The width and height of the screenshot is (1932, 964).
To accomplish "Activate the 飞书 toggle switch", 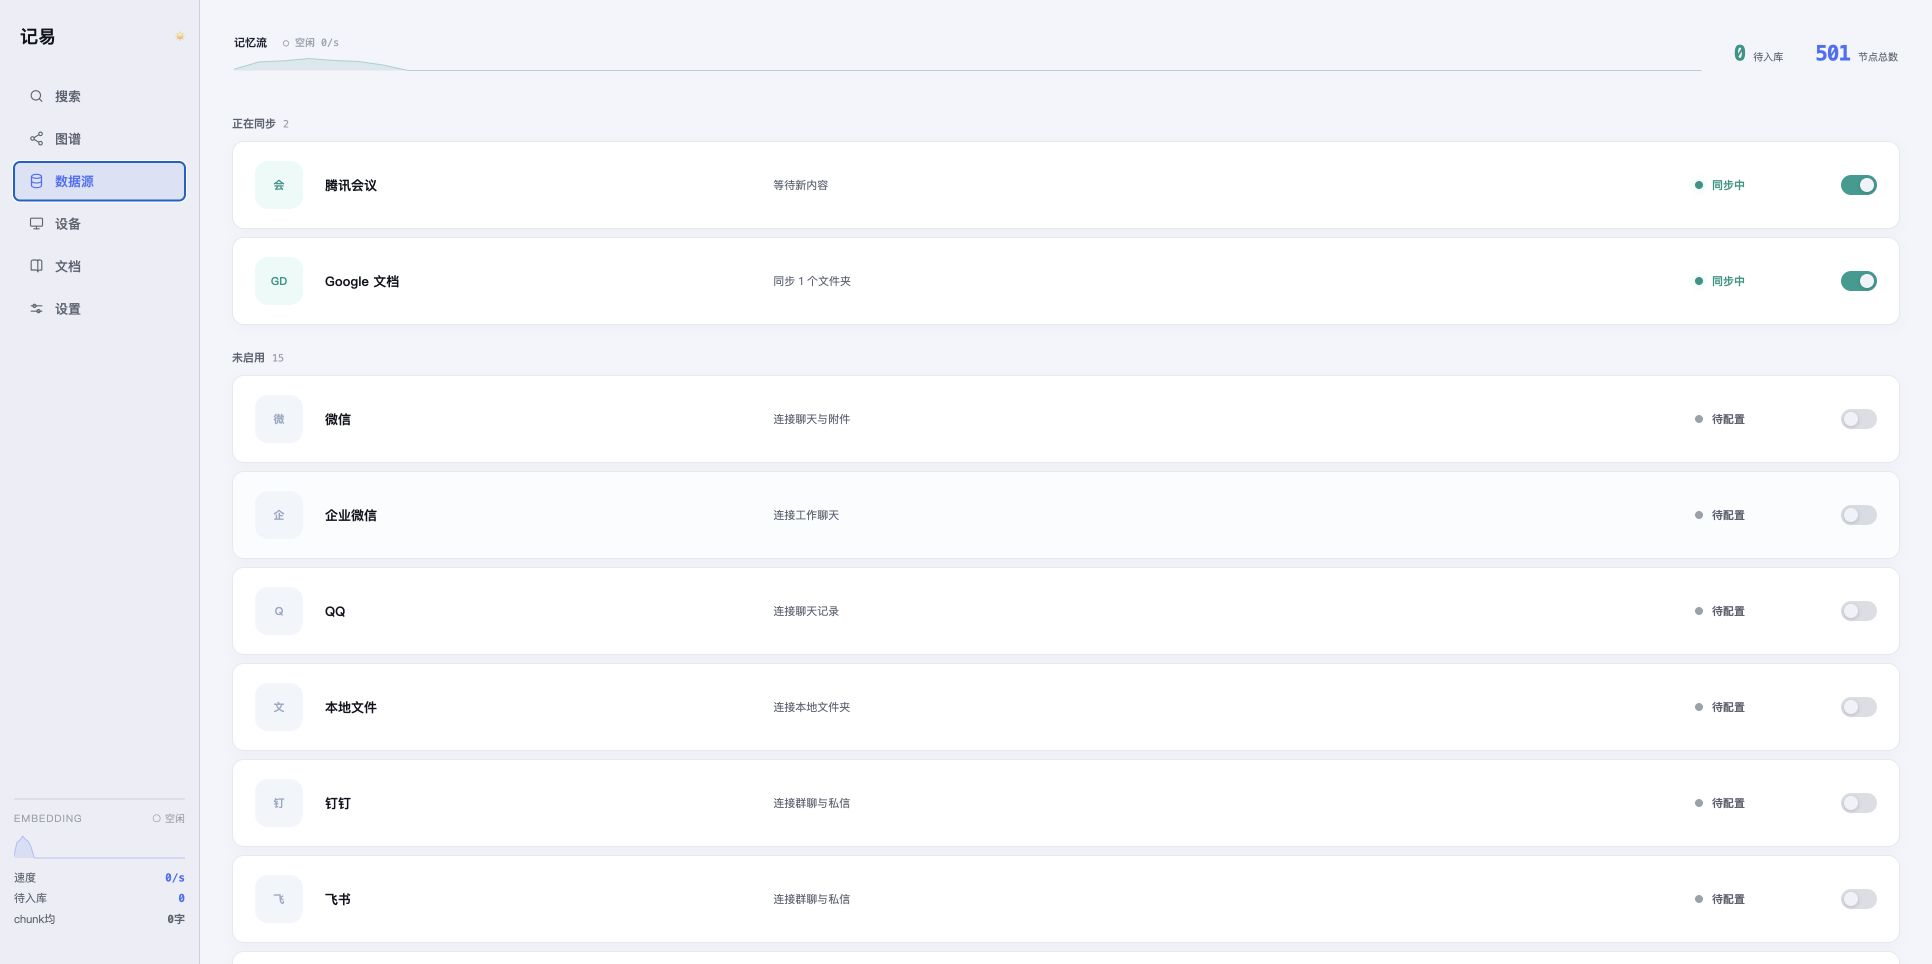I will pyautogui.click(x=1858, y=899).
